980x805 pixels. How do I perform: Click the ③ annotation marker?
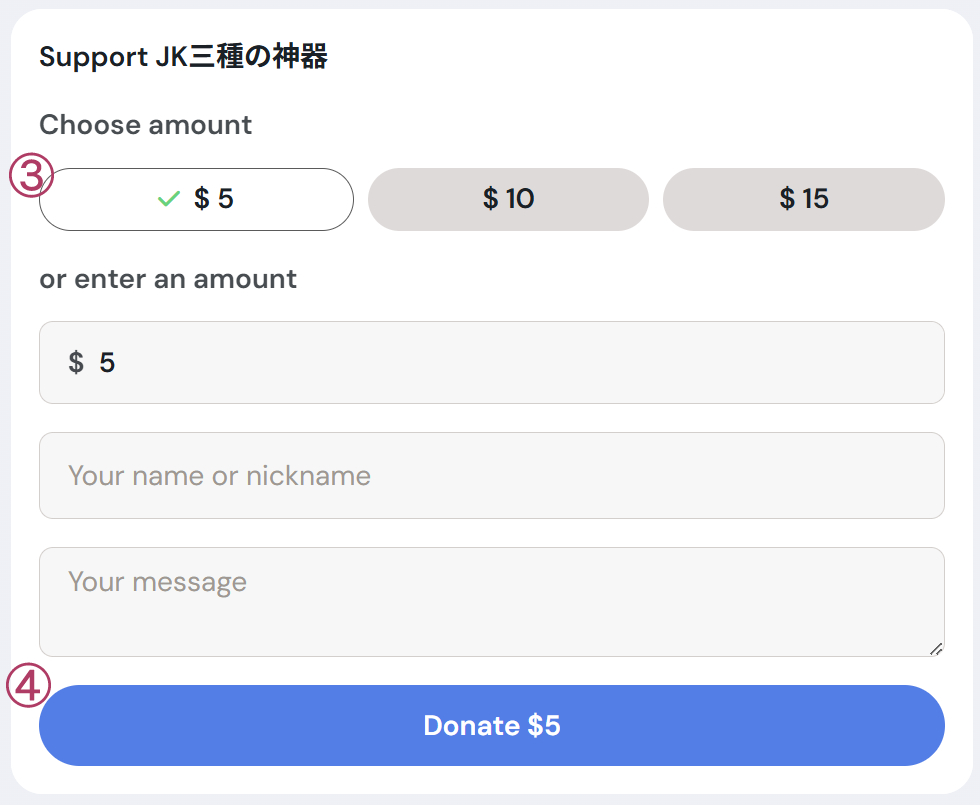point(30,176)
